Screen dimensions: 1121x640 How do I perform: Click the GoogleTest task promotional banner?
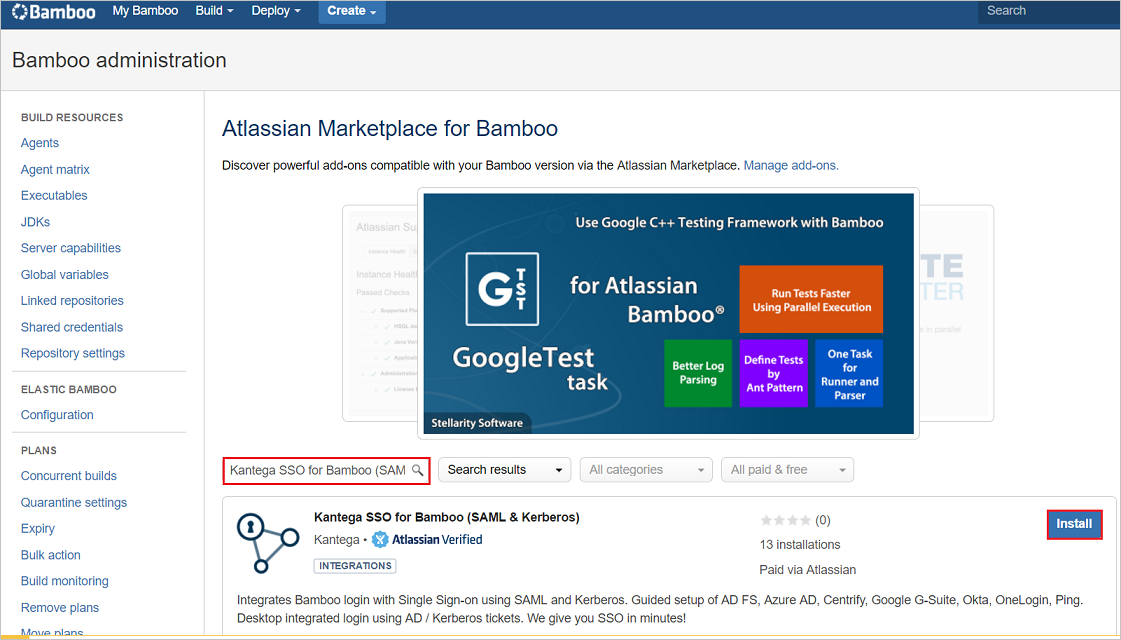(x=667, y=312)
